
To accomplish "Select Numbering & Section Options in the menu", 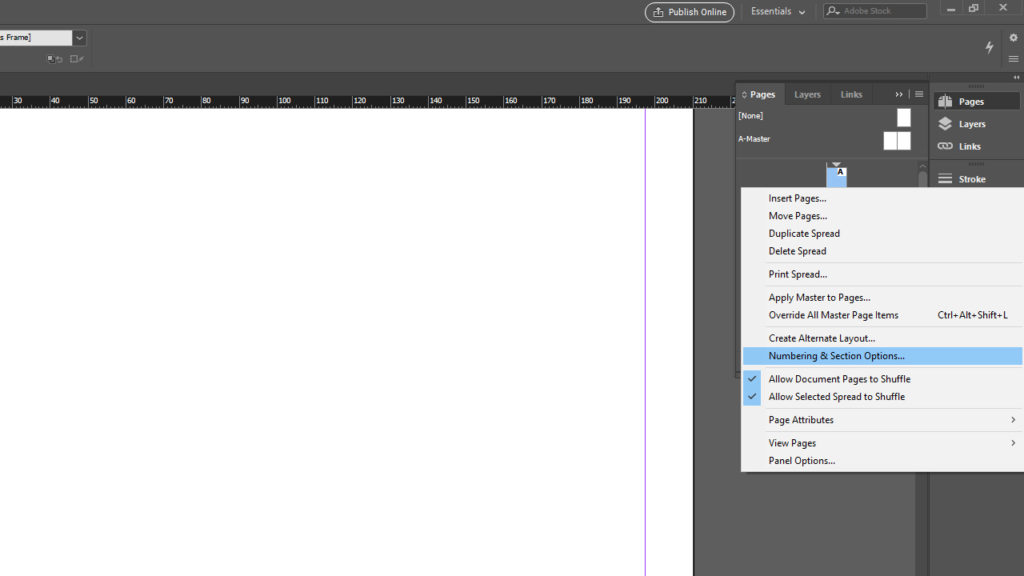I will tap(837, 355).
